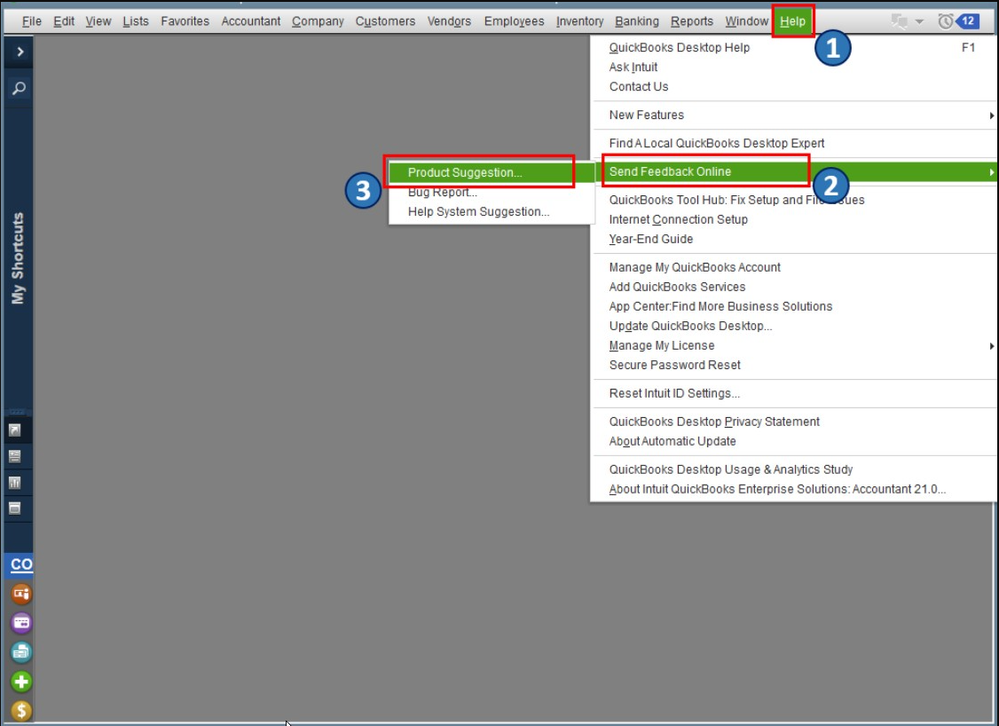Expand the New Features submenu

793,115
